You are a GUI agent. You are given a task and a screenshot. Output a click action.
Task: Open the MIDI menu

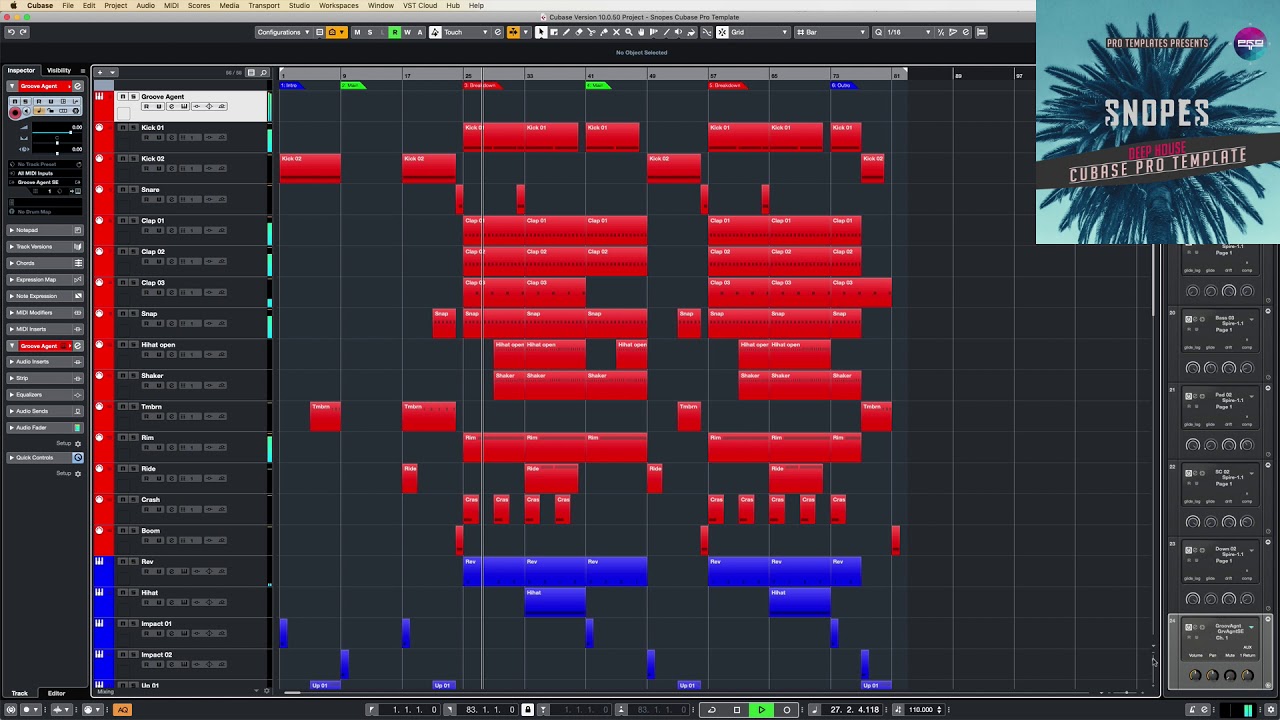(171, 5)
